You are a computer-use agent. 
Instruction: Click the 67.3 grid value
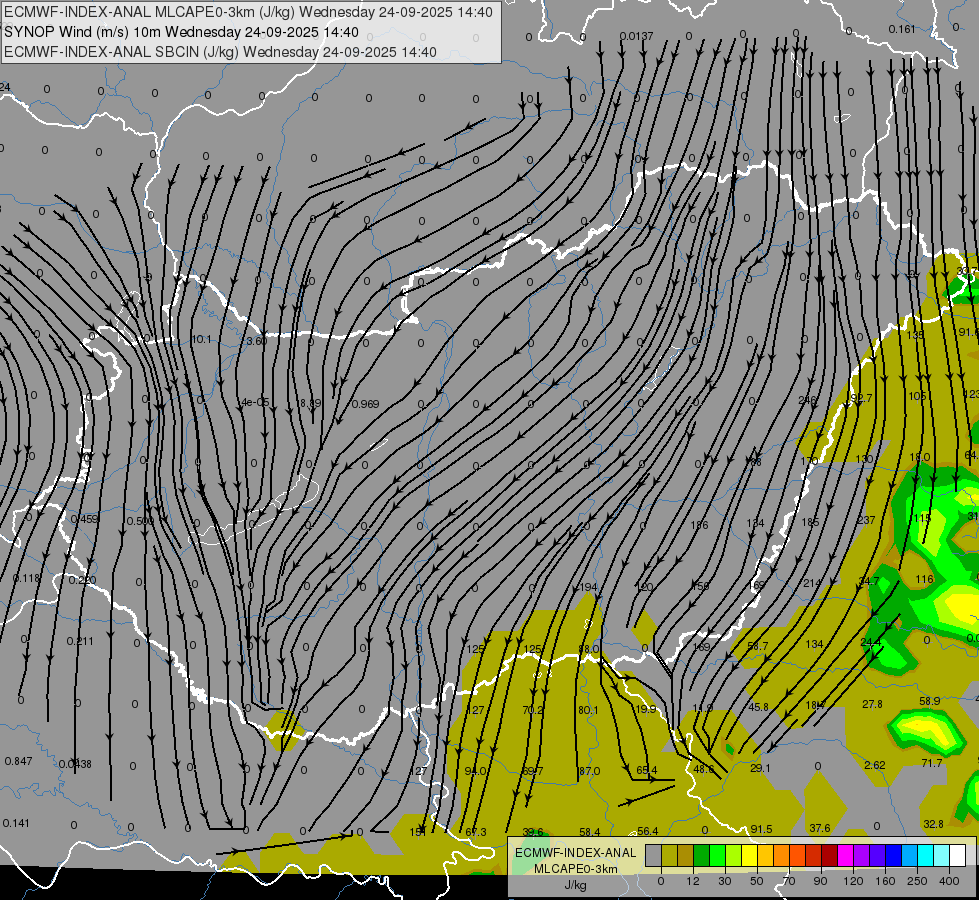476,832
